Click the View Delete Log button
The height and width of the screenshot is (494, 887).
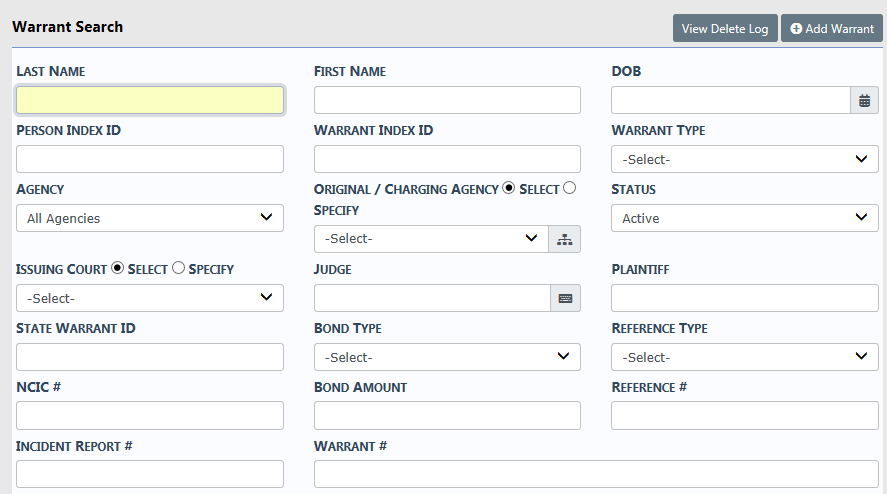point(725,29)
